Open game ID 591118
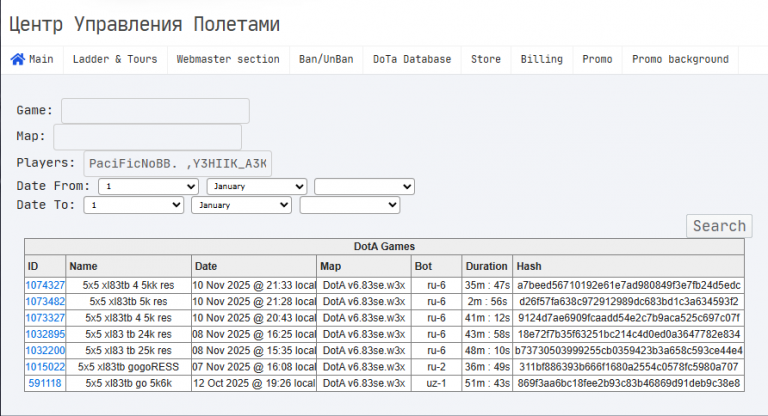Screen dimensions: 768x416 pos(45,383)
